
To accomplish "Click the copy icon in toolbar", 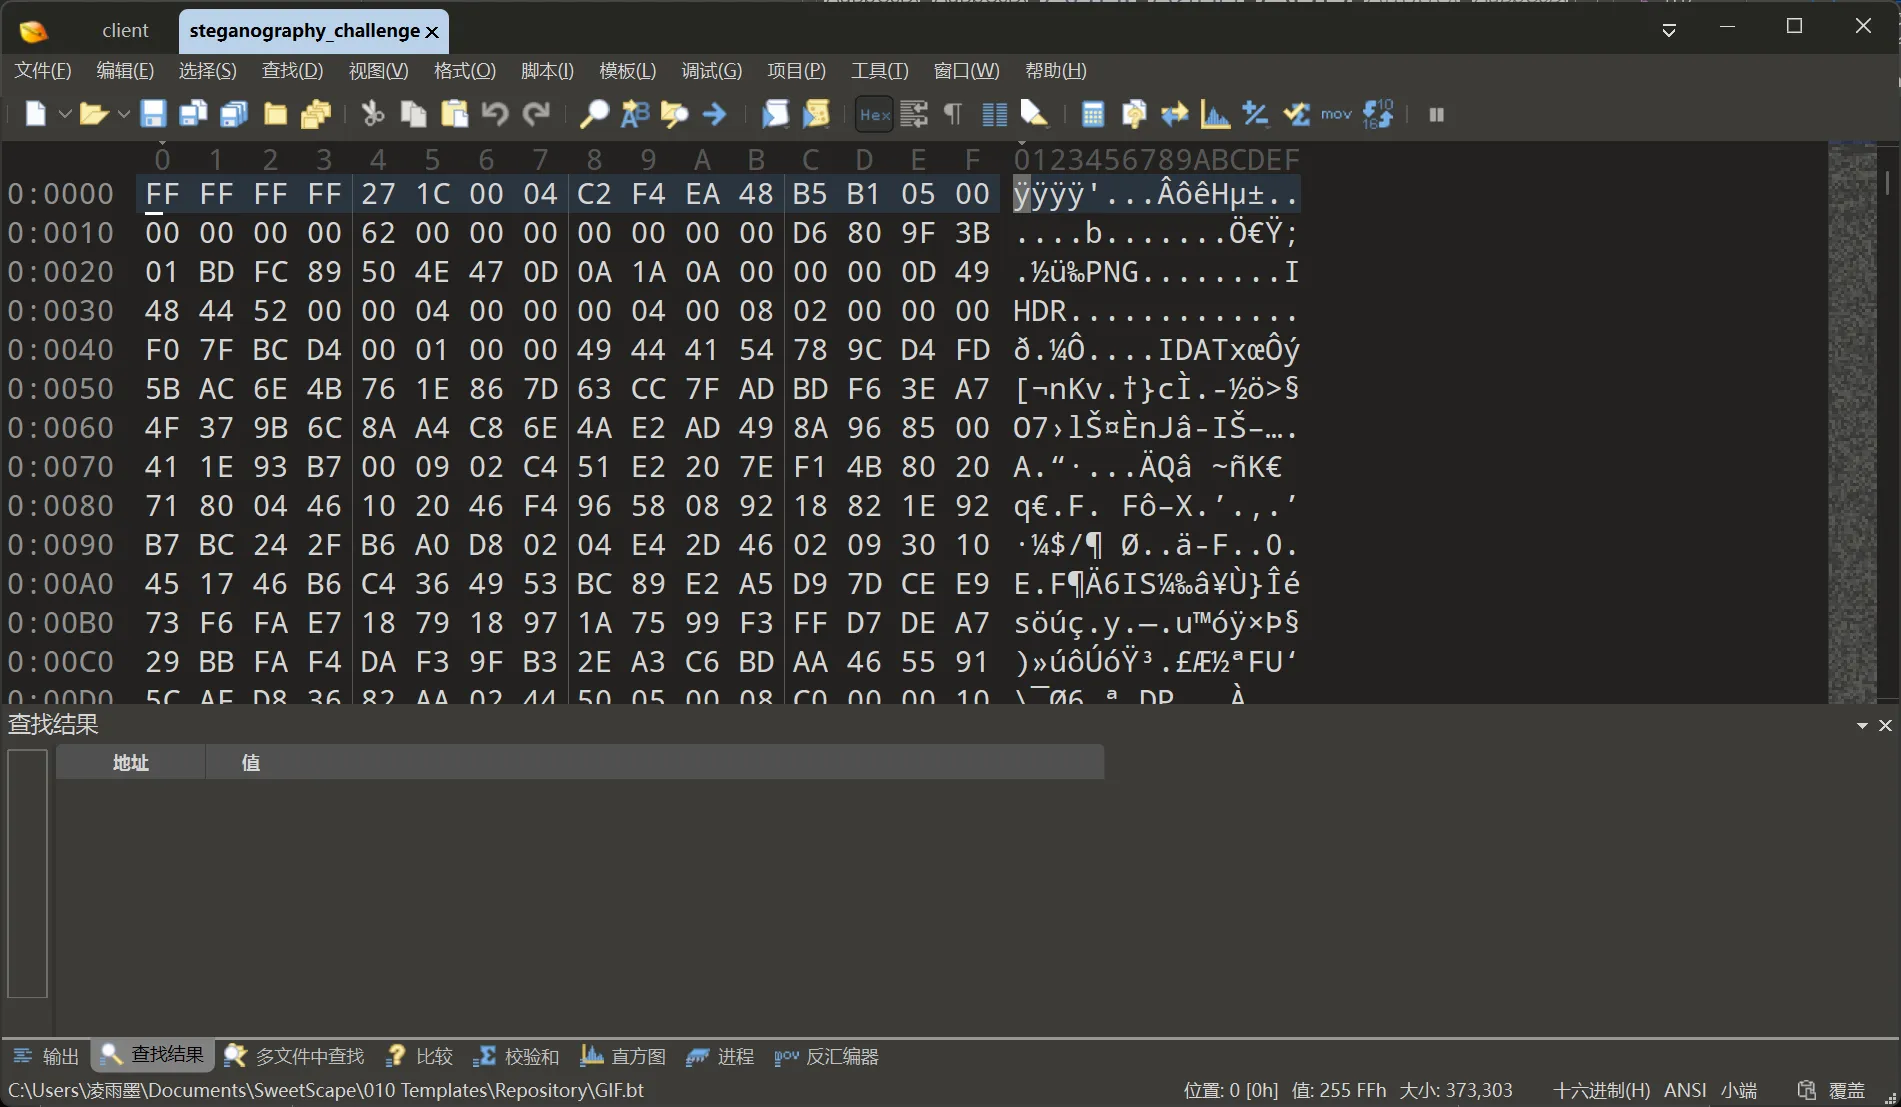I will point(413,114).
